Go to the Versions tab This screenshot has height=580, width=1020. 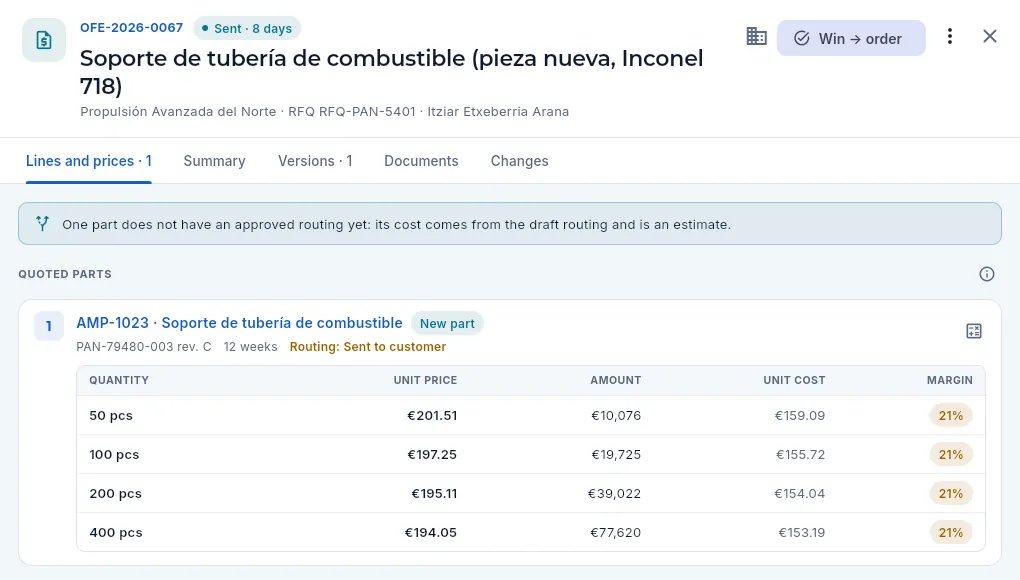315,161
